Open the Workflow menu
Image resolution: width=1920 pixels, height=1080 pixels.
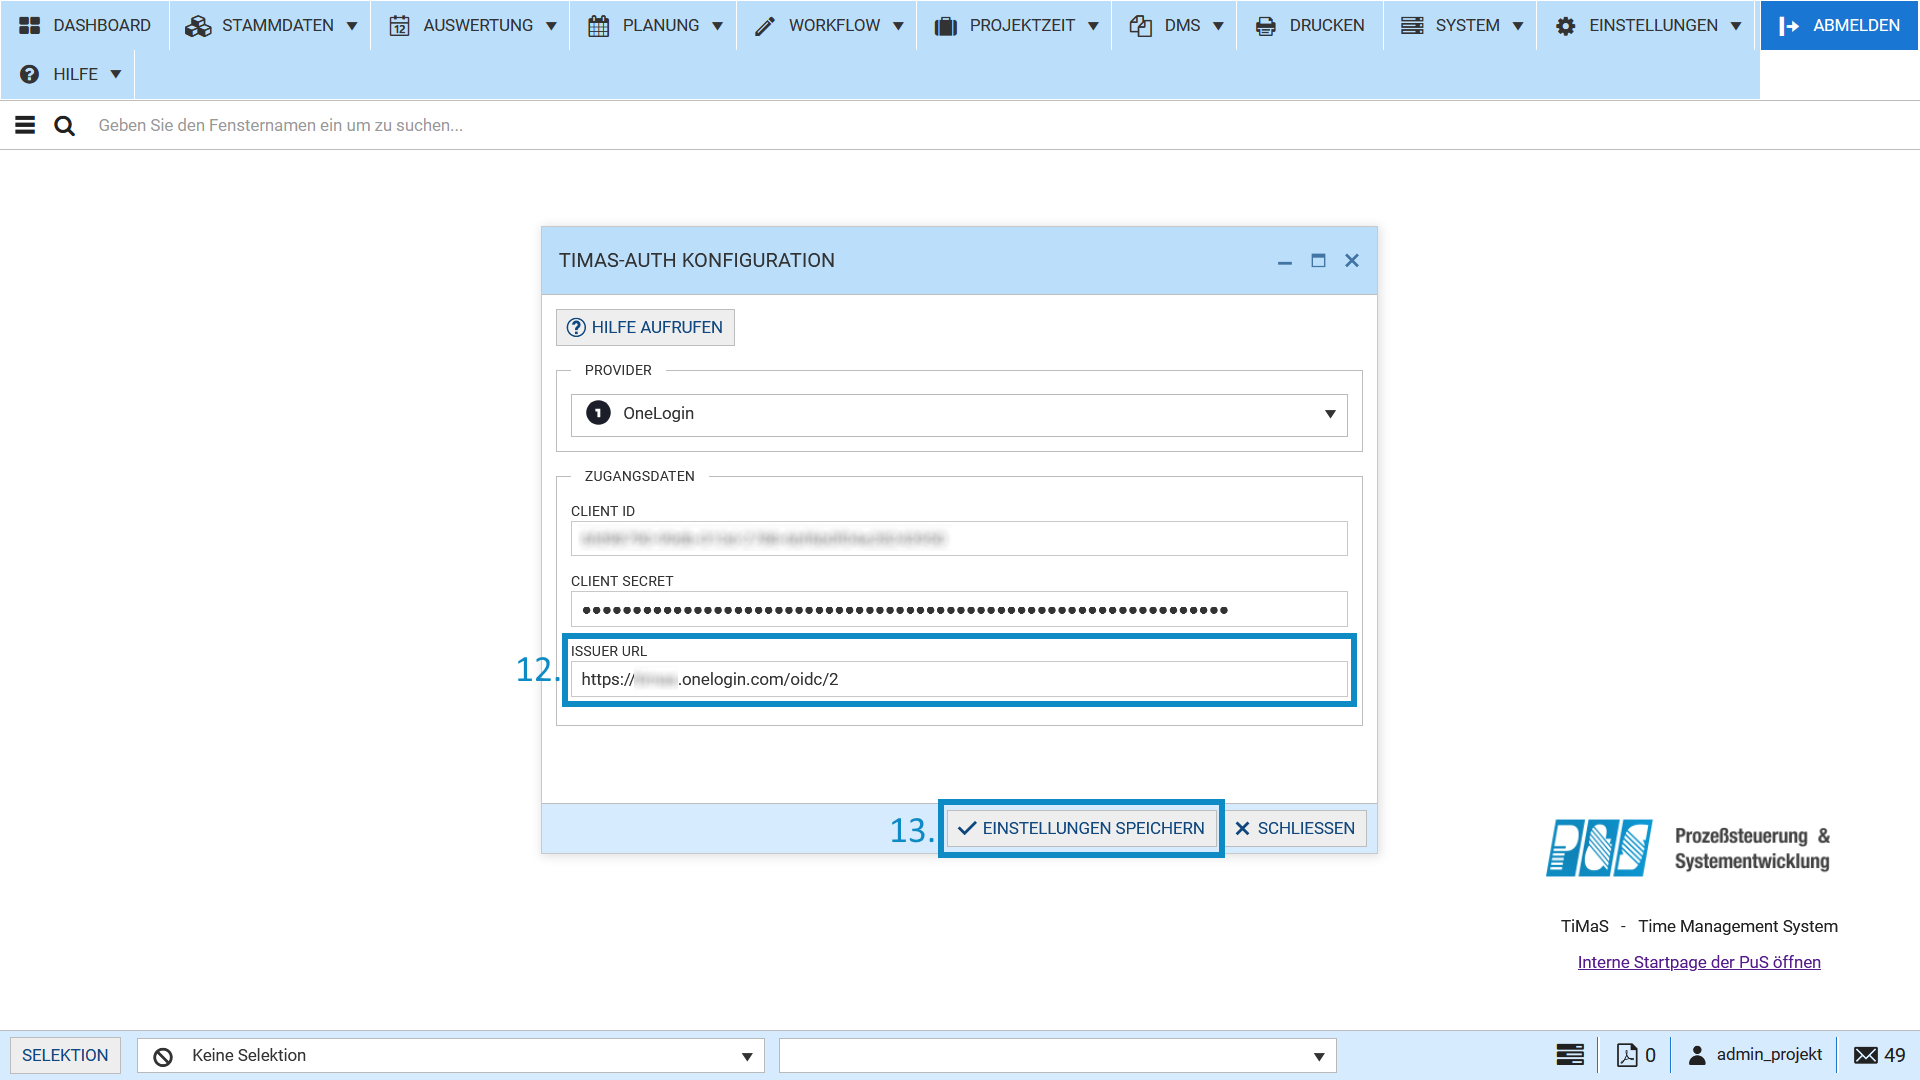click(828, 25)
